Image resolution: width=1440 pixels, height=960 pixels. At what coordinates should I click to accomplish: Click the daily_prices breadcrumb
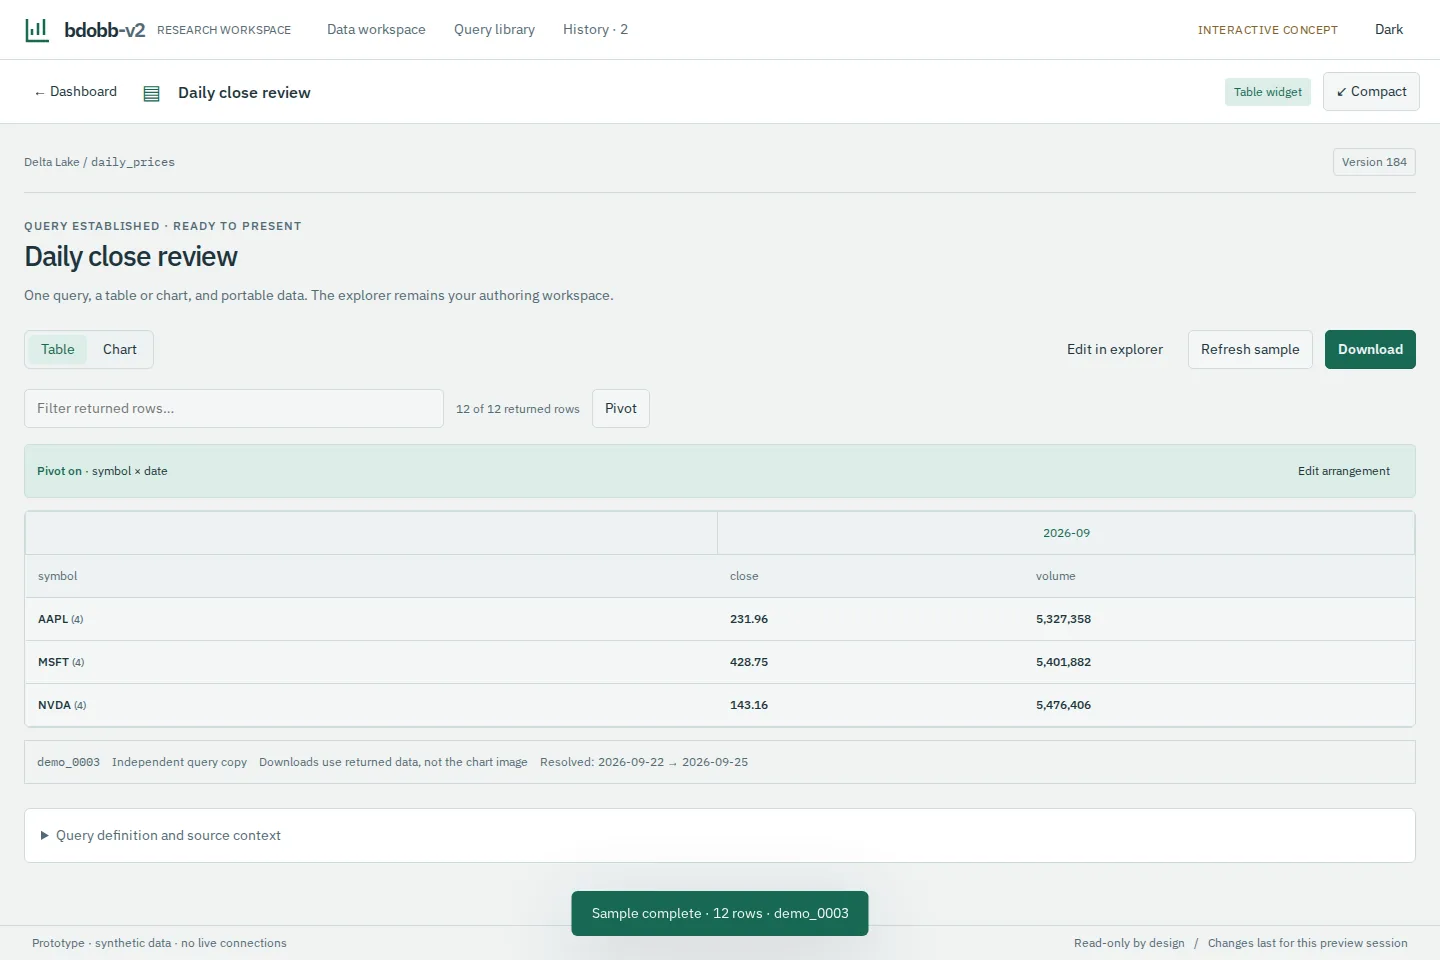tap(133, 162)
